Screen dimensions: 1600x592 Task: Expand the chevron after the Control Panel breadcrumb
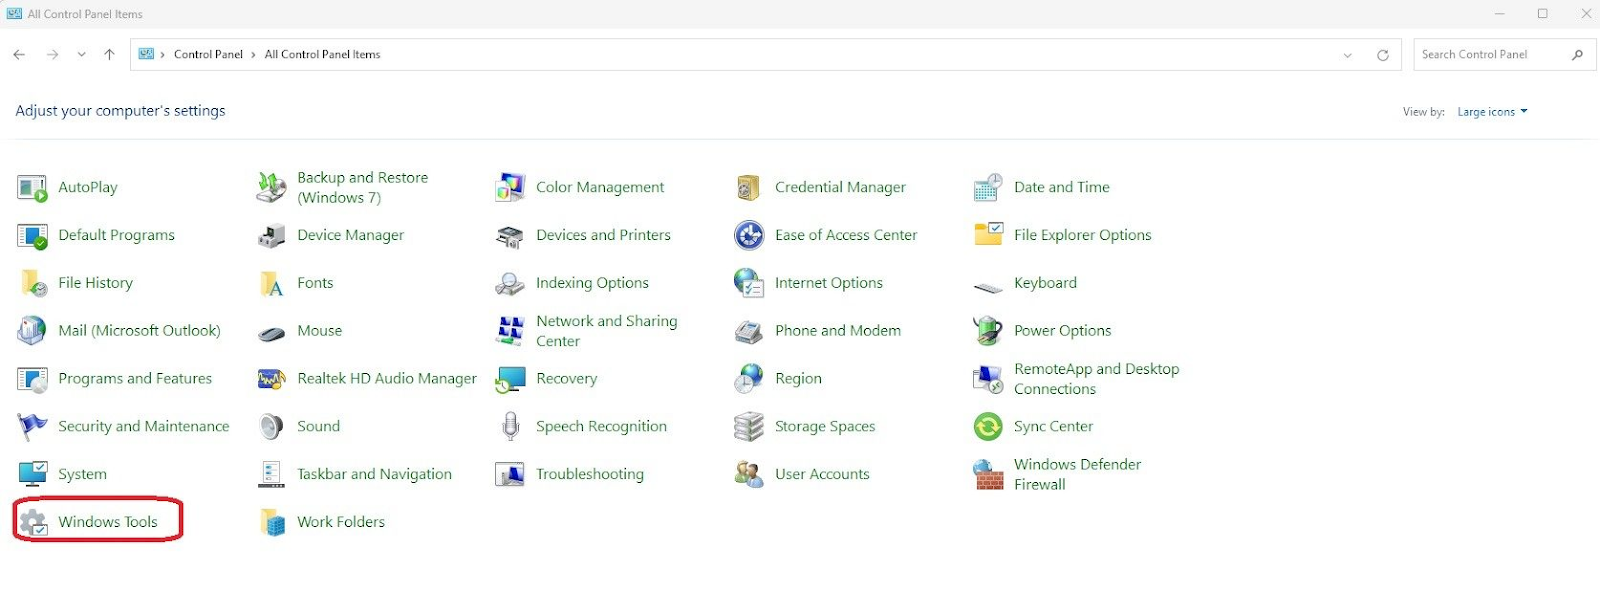[x=254, y=55]
